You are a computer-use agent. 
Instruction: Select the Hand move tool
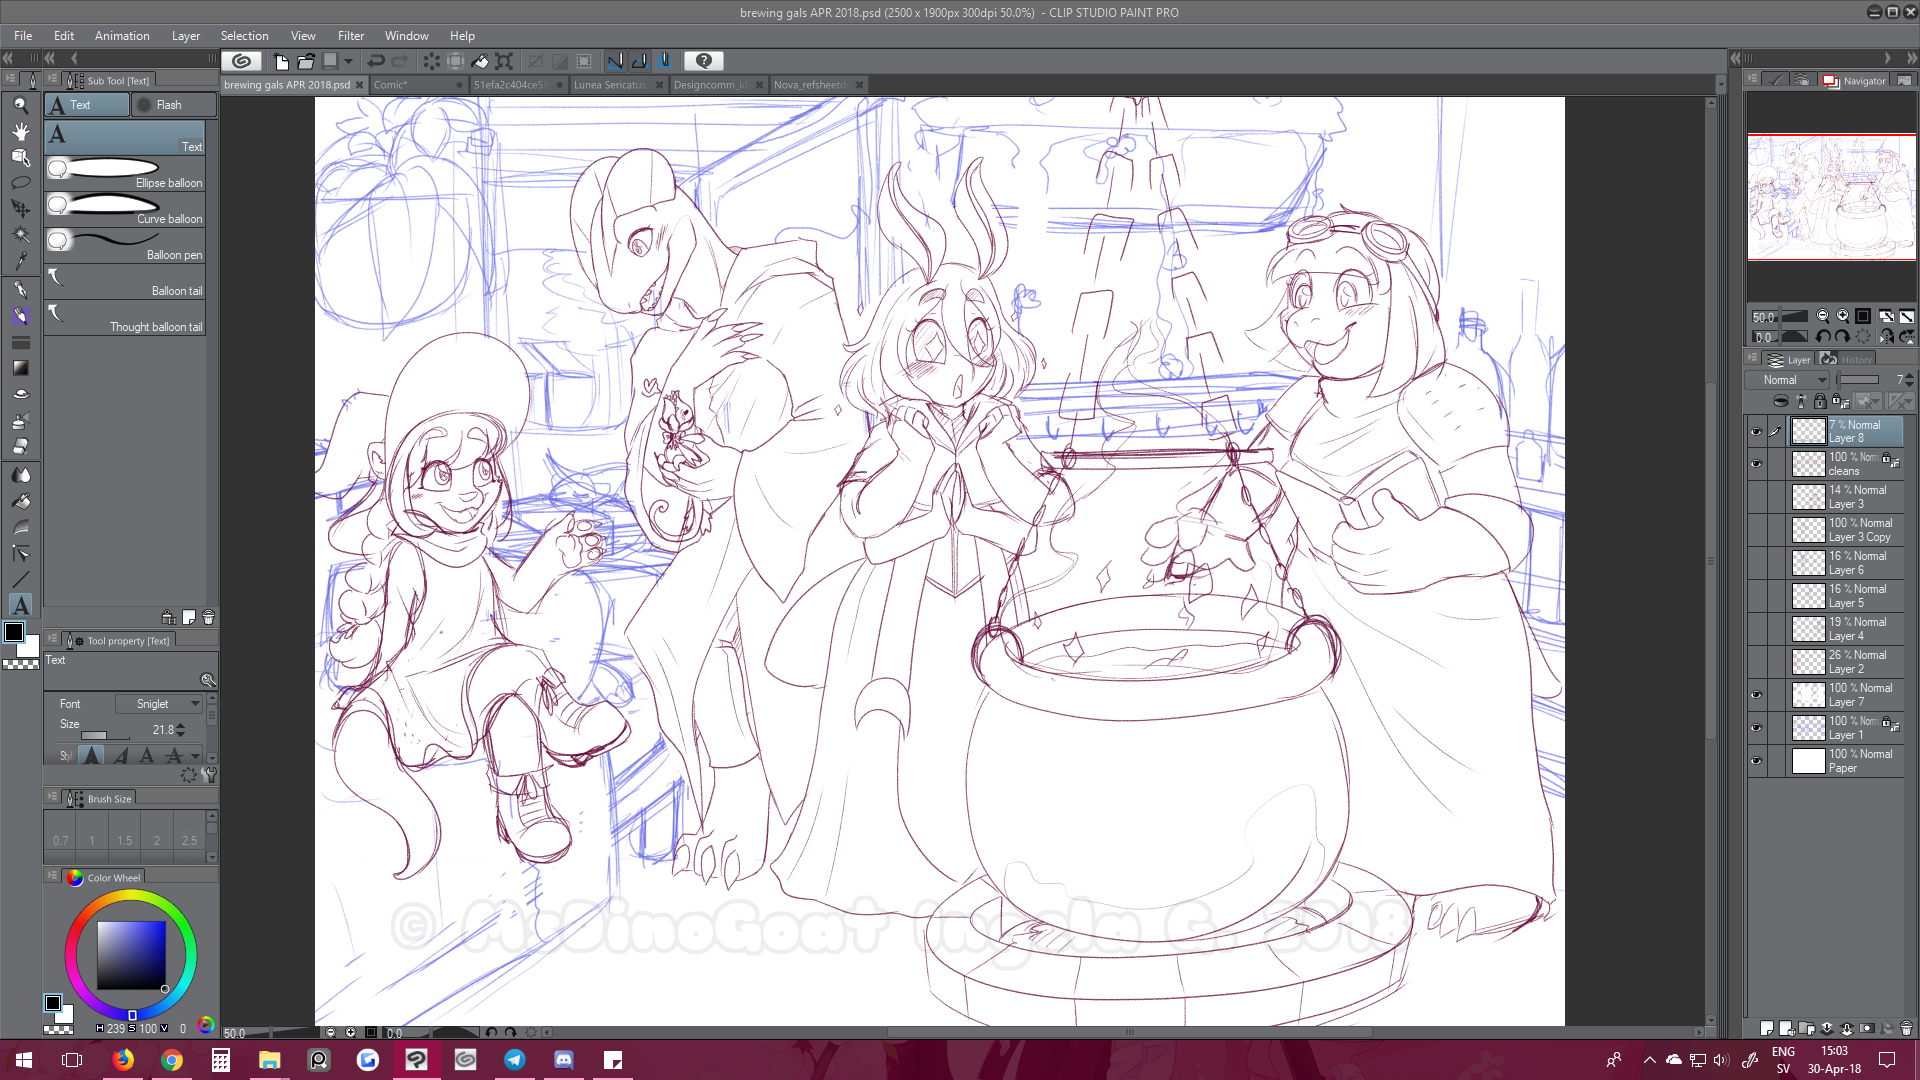click(x=20, y=131)
